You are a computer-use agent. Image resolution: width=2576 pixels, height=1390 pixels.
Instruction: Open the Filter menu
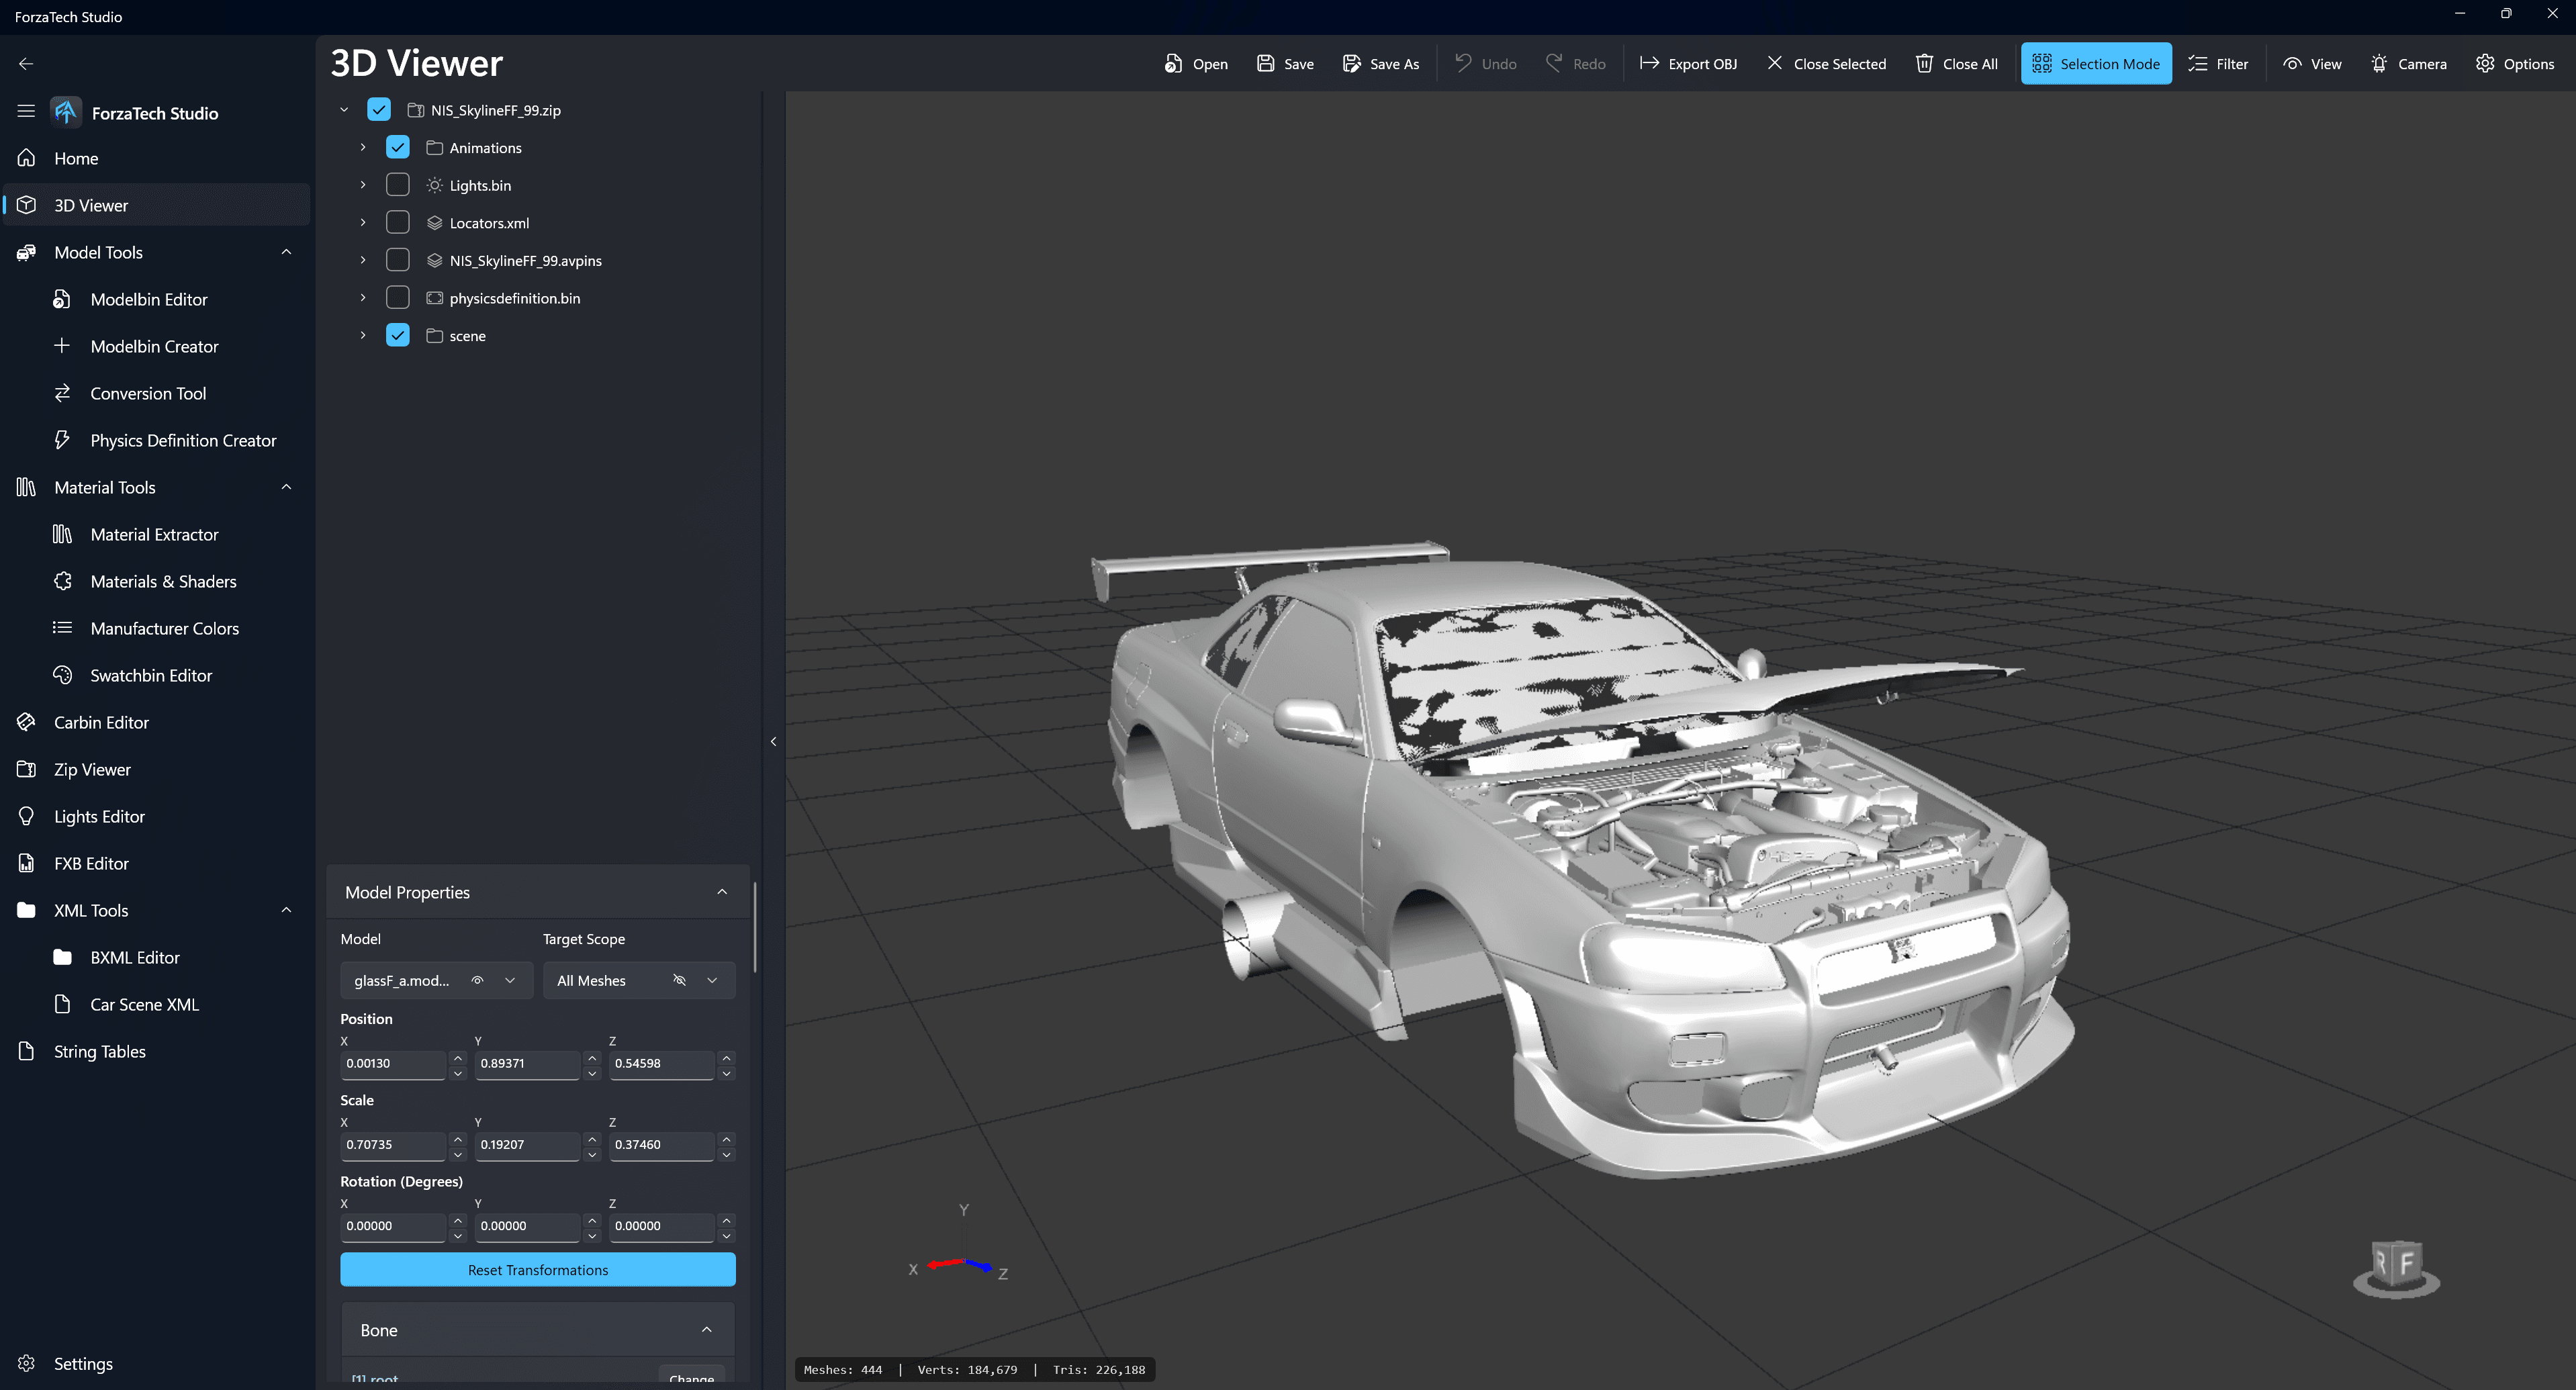click(x=2218, y=64)
